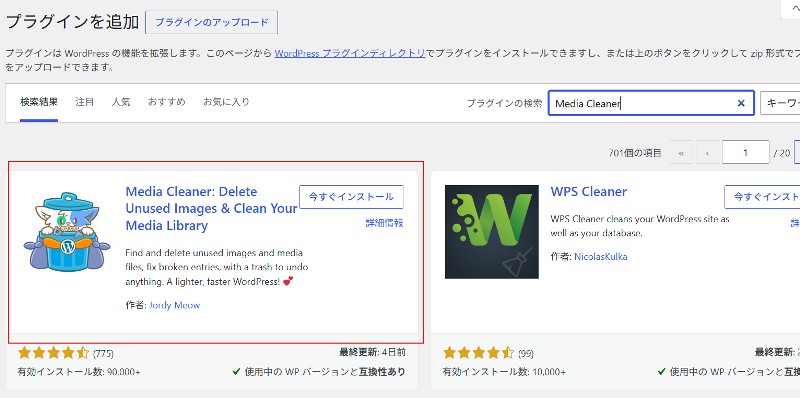Switch to the 検索結果 tab
This screenshot has width=800, height=398.
click(39, 102)
